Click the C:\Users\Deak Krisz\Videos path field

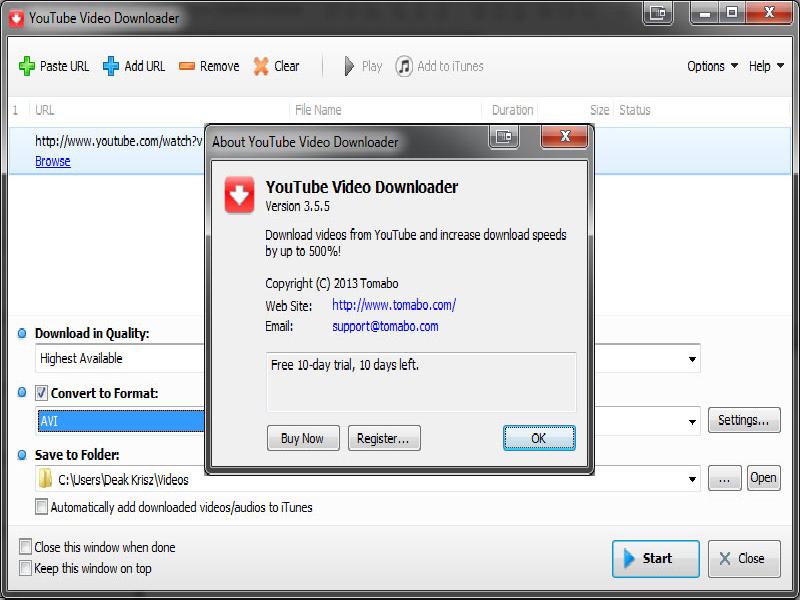coord(367,479)
